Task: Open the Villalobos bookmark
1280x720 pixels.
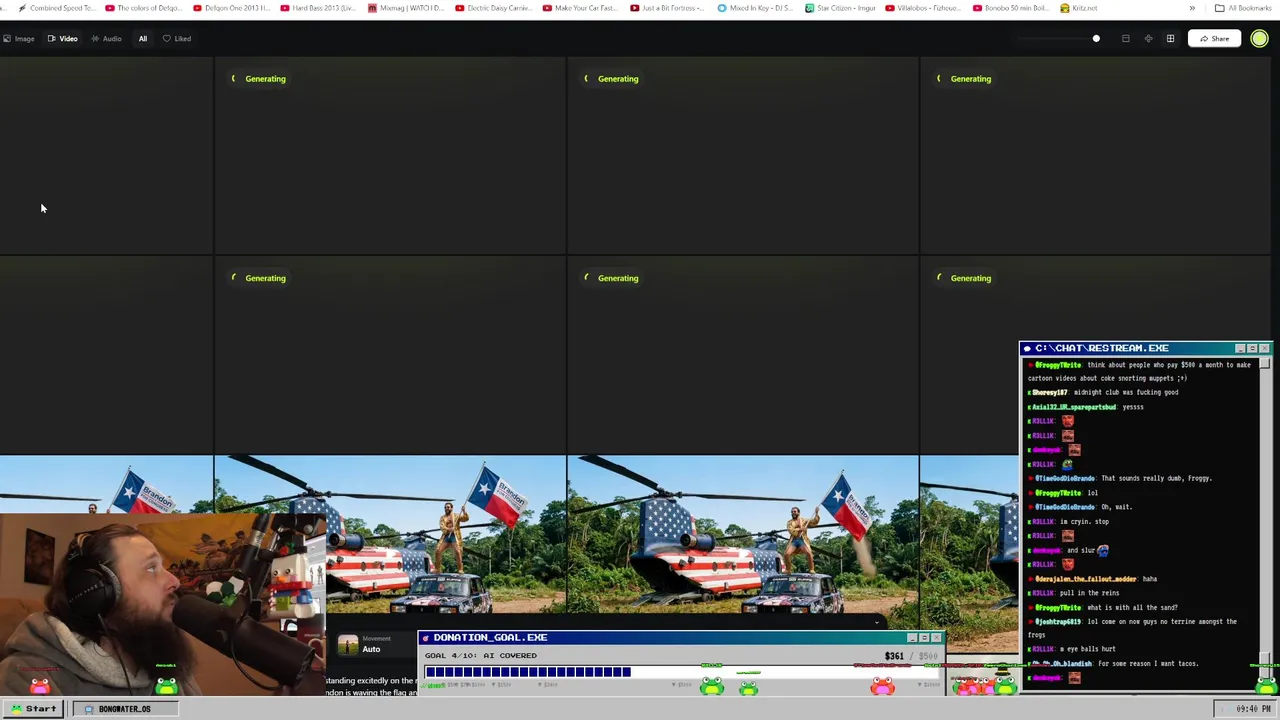Action: [923, 8]
